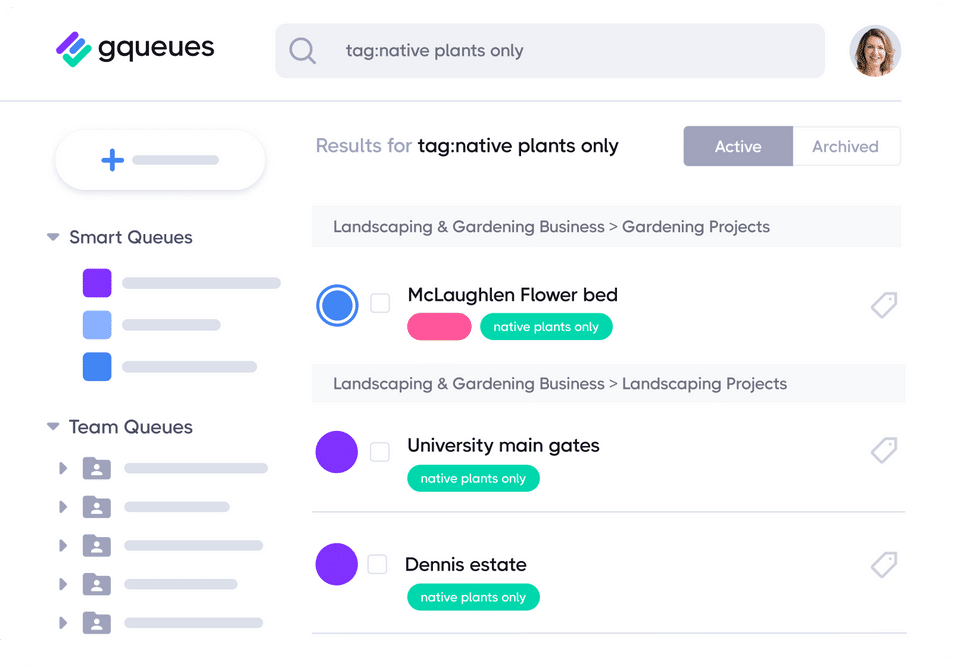Viewport: 960px width, 667px height.
Task: Click the tag icon for McLaughlen Flower bed
Action: [884, 305]
